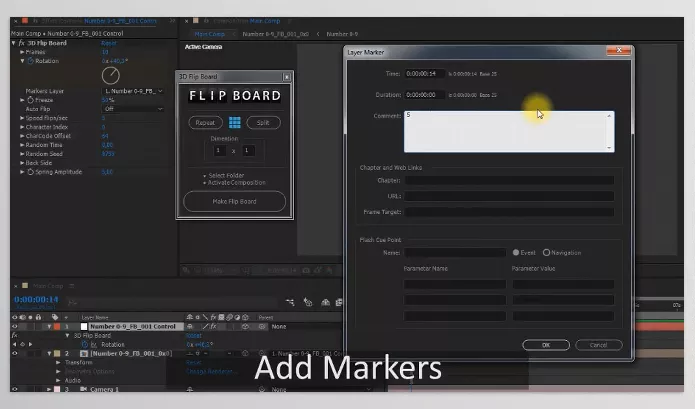Click the first Dimension input field
Image resolution: width=695 pixels, height=409 pixels.
point(219,151)
